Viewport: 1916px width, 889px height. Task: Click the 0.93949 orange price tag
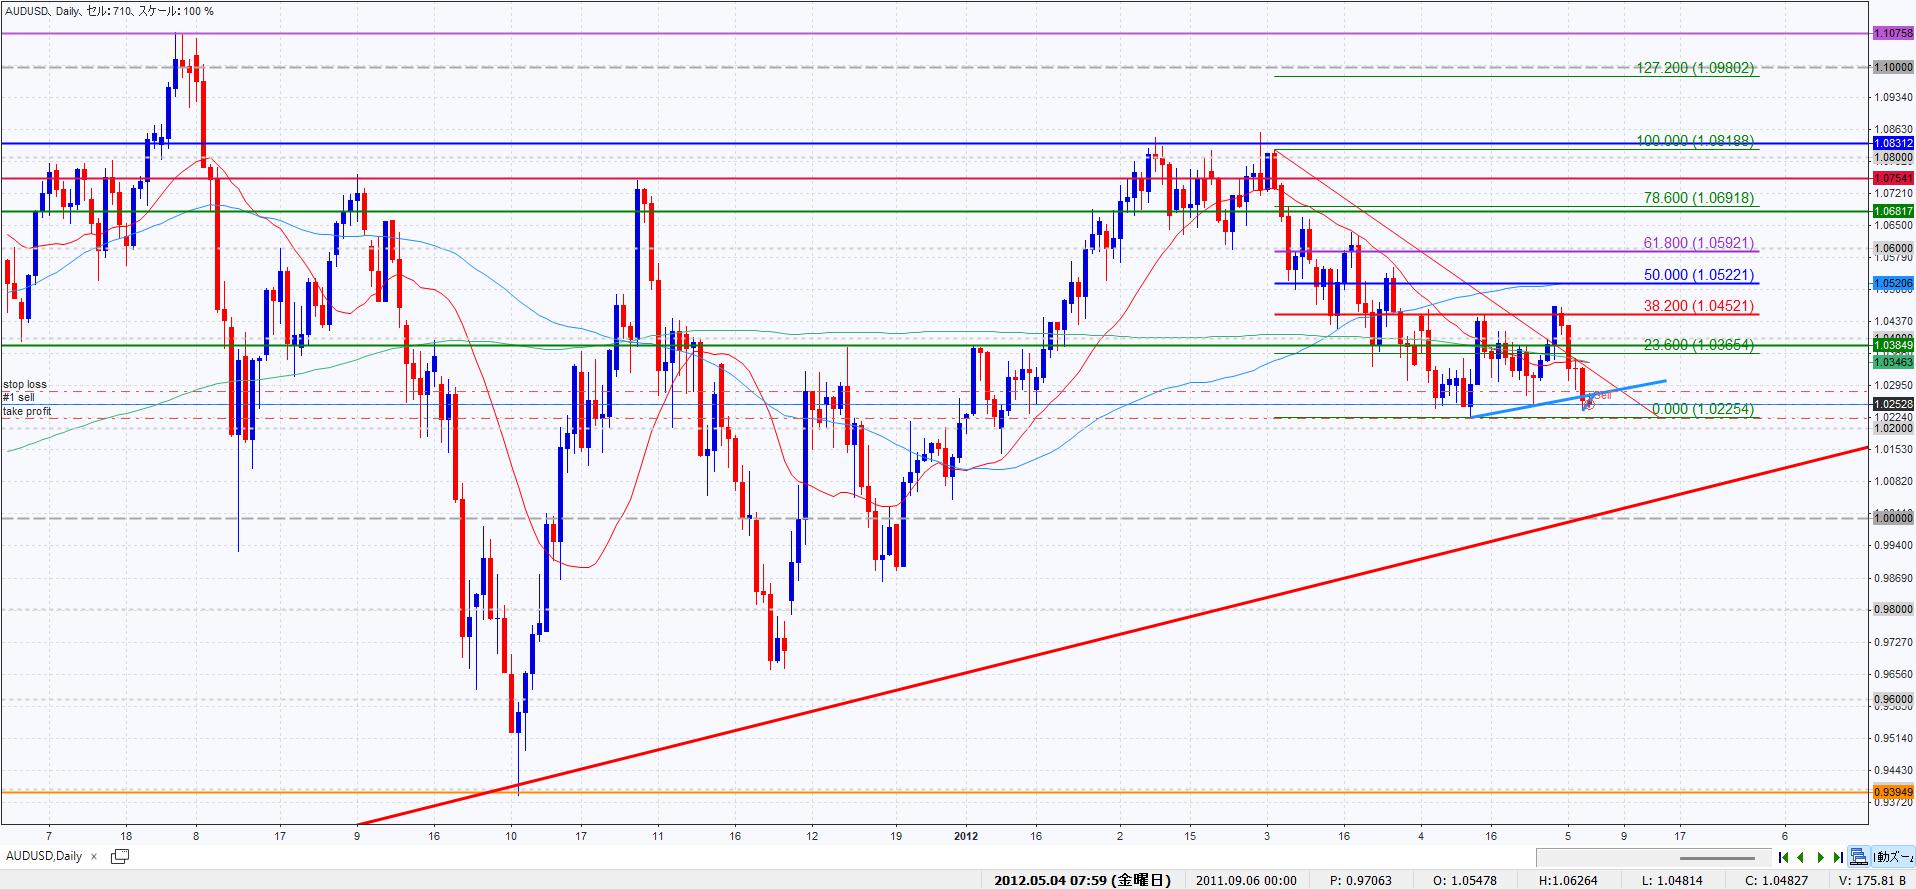(1892, 792)
